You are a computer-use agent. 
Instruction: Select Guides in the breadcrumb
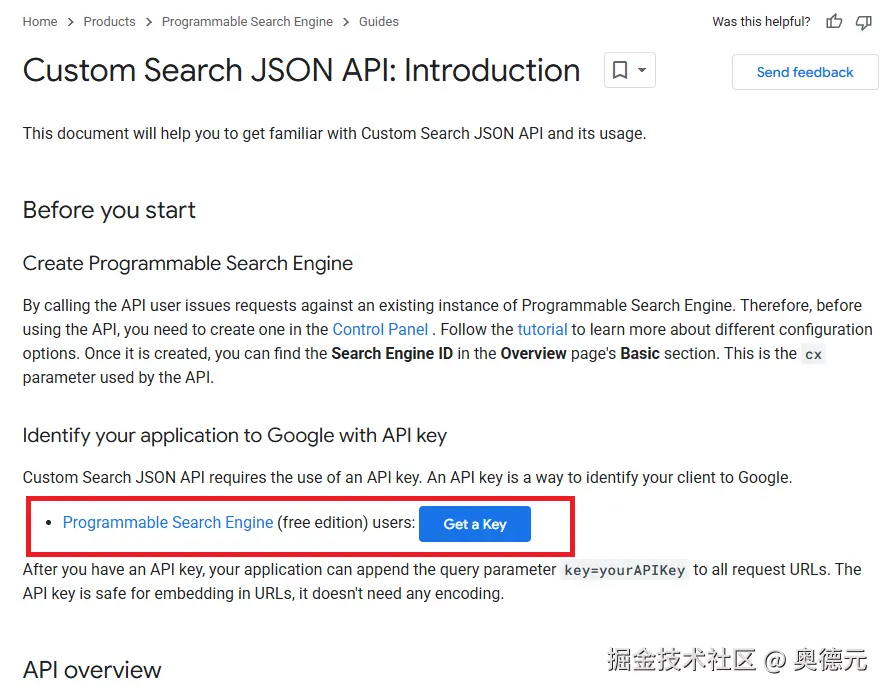[x=379, y=22]
